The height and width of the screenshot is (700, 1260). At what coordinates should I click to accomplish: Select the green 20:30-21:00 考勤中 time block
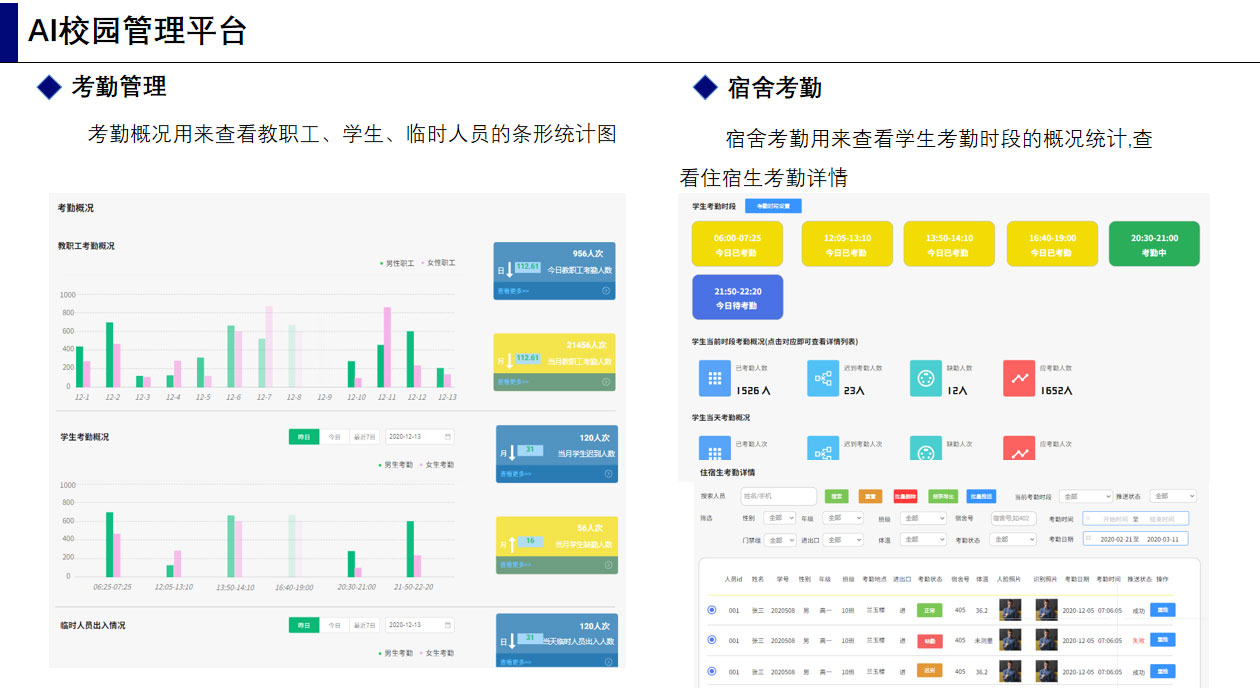point(1153,245)
